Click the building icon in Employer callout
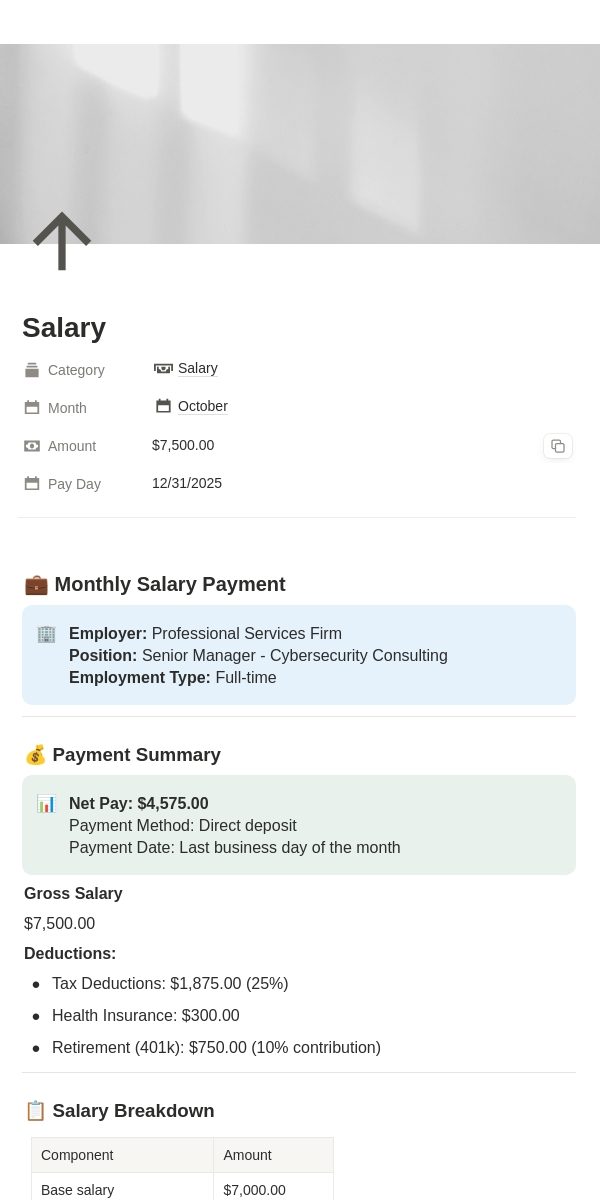 (46, 634)
